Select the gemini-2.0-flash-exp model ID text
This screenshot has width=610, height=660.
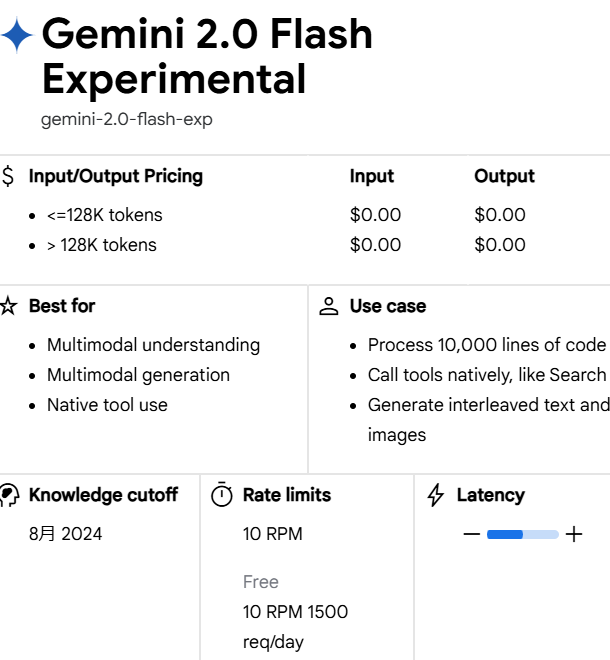[127, 120]
